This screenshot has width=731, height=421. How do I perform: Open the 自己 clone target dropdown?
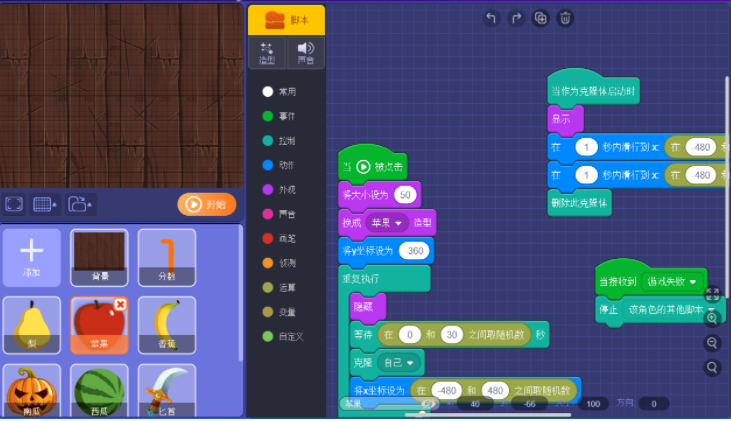pos(407,360)
